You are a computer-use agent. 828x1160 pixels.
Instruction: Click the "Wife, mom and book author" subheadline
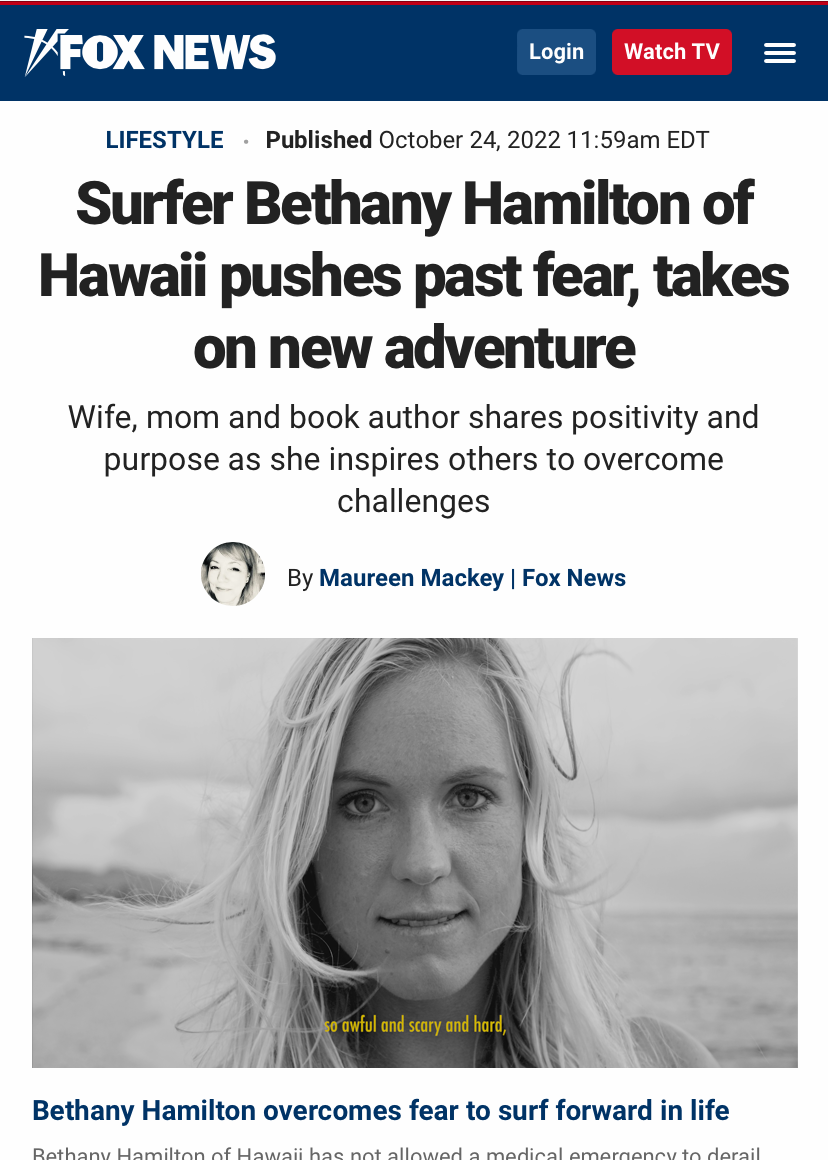pos(414,458)
